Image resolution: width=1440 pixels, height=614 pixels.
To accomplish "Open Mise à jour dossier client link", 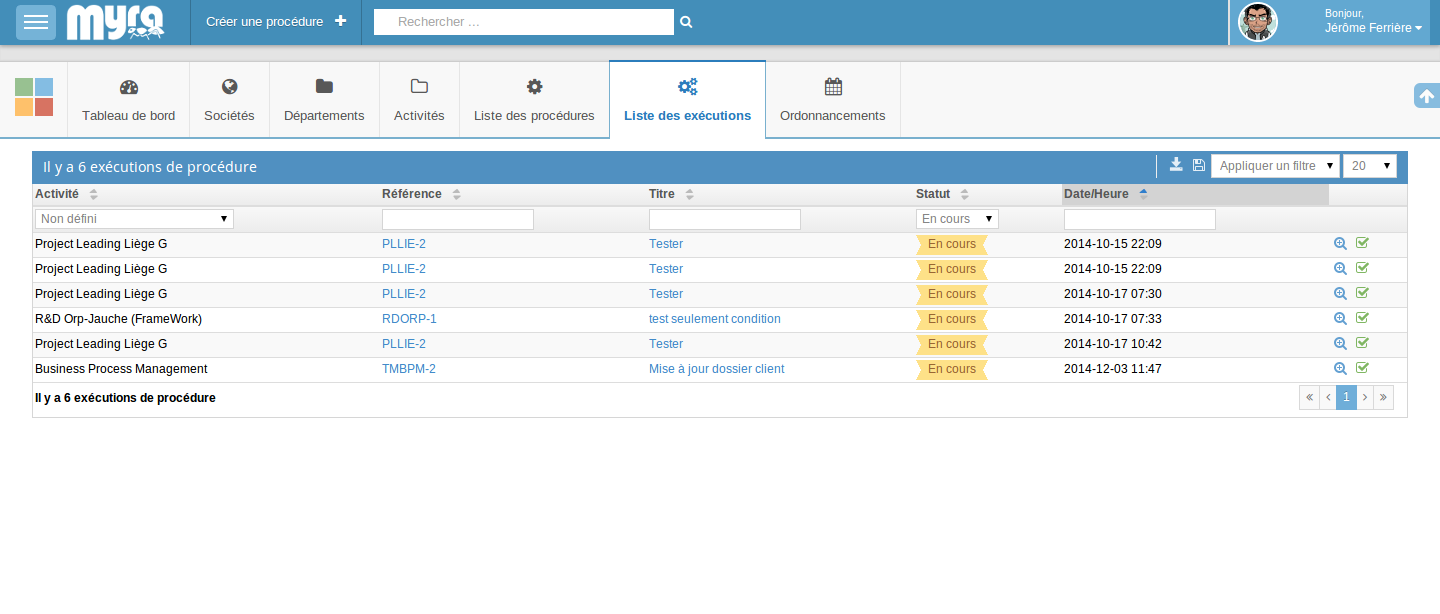I will pos(717,369).
